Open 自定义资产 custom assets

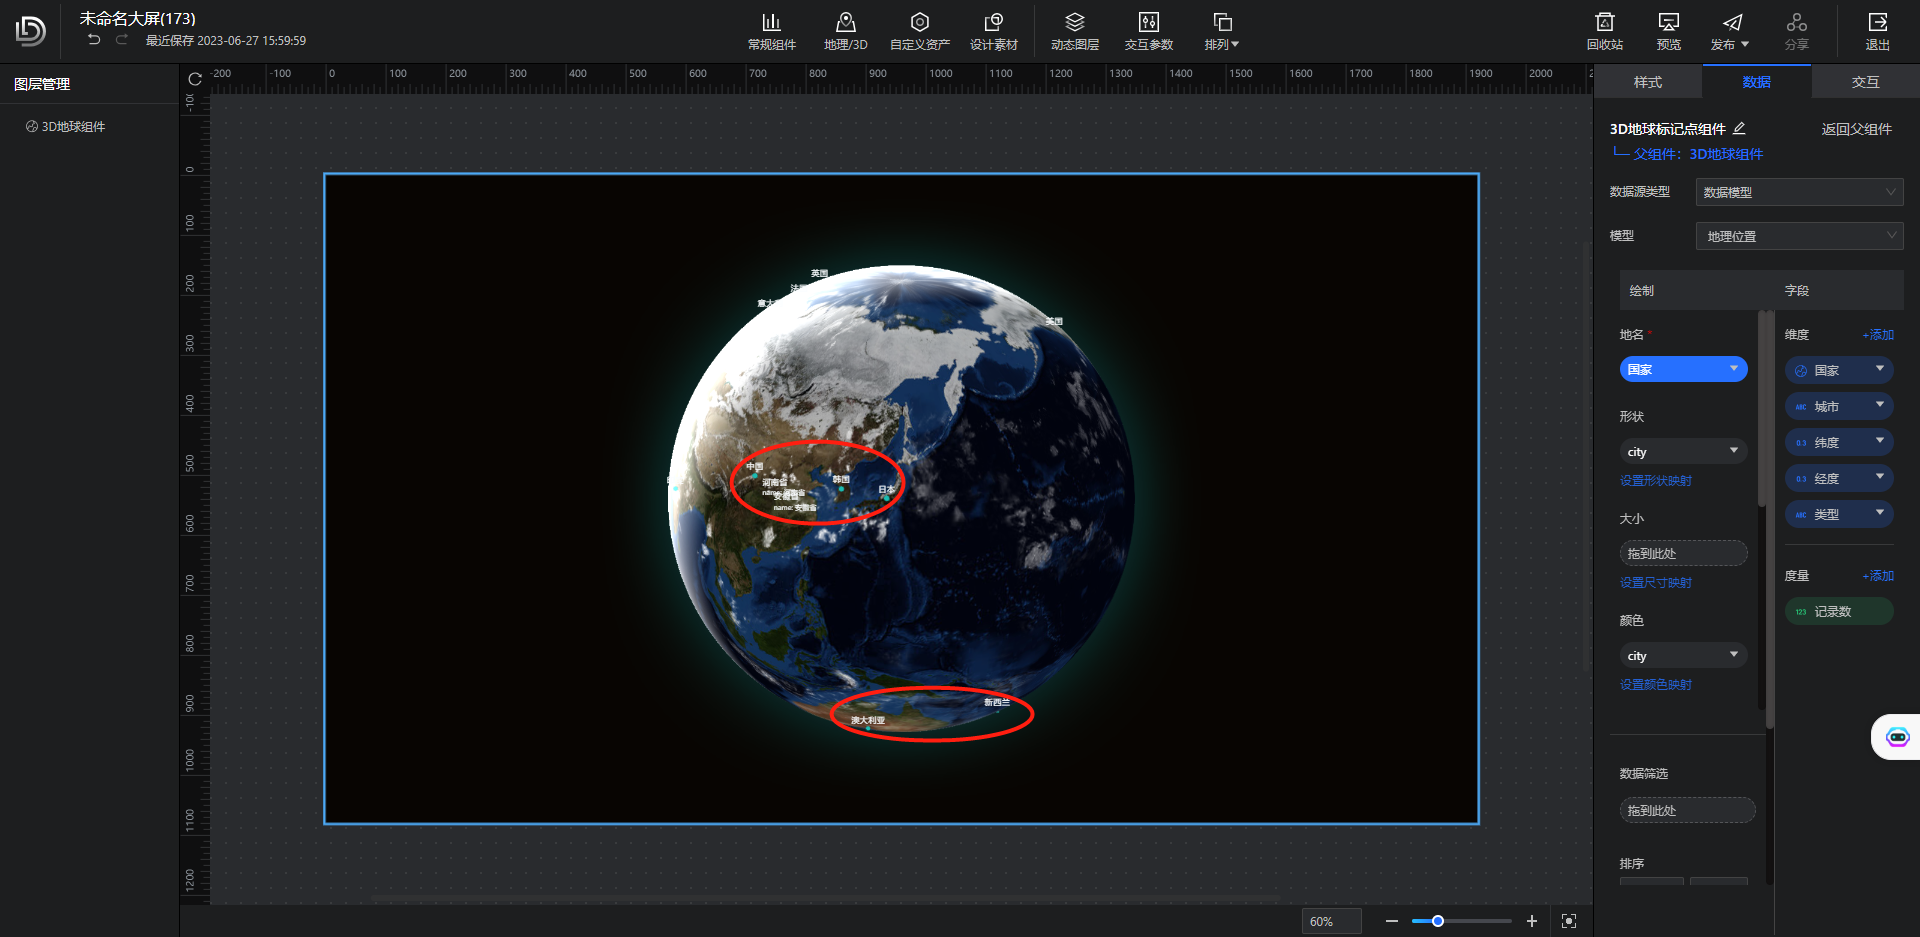click(919, 31)
